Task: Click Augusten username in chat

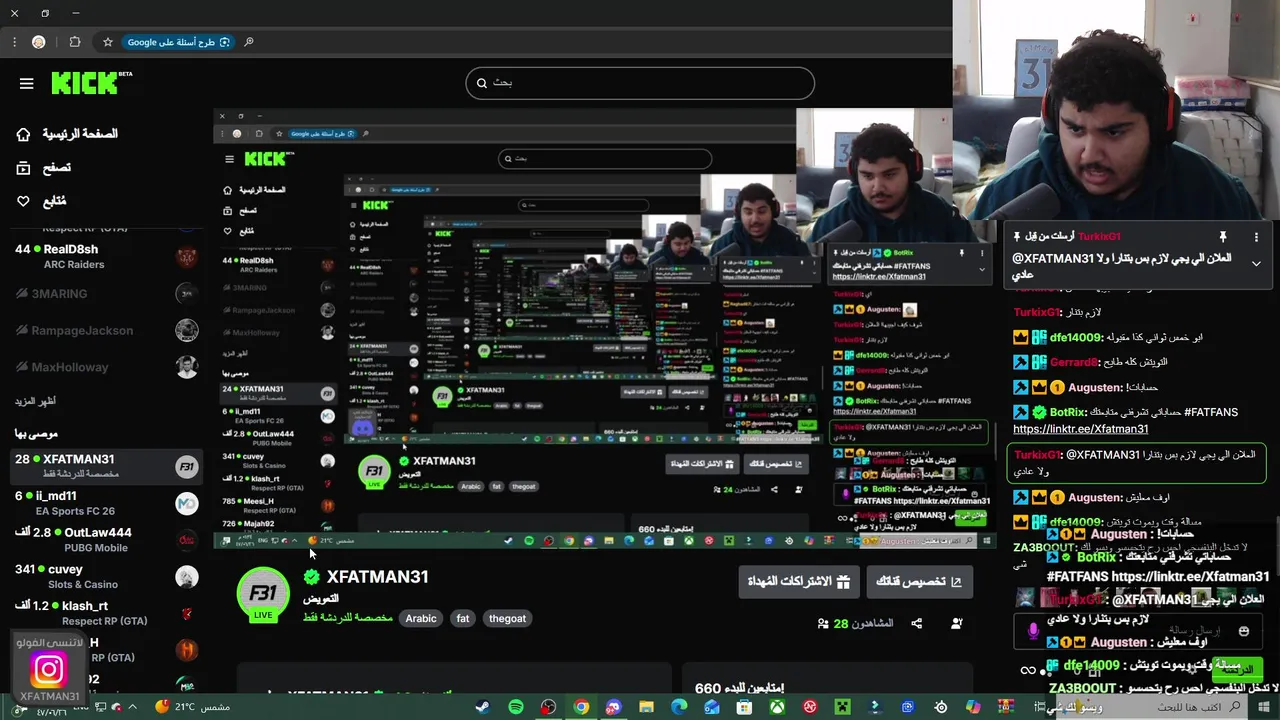Action: 1095,387
